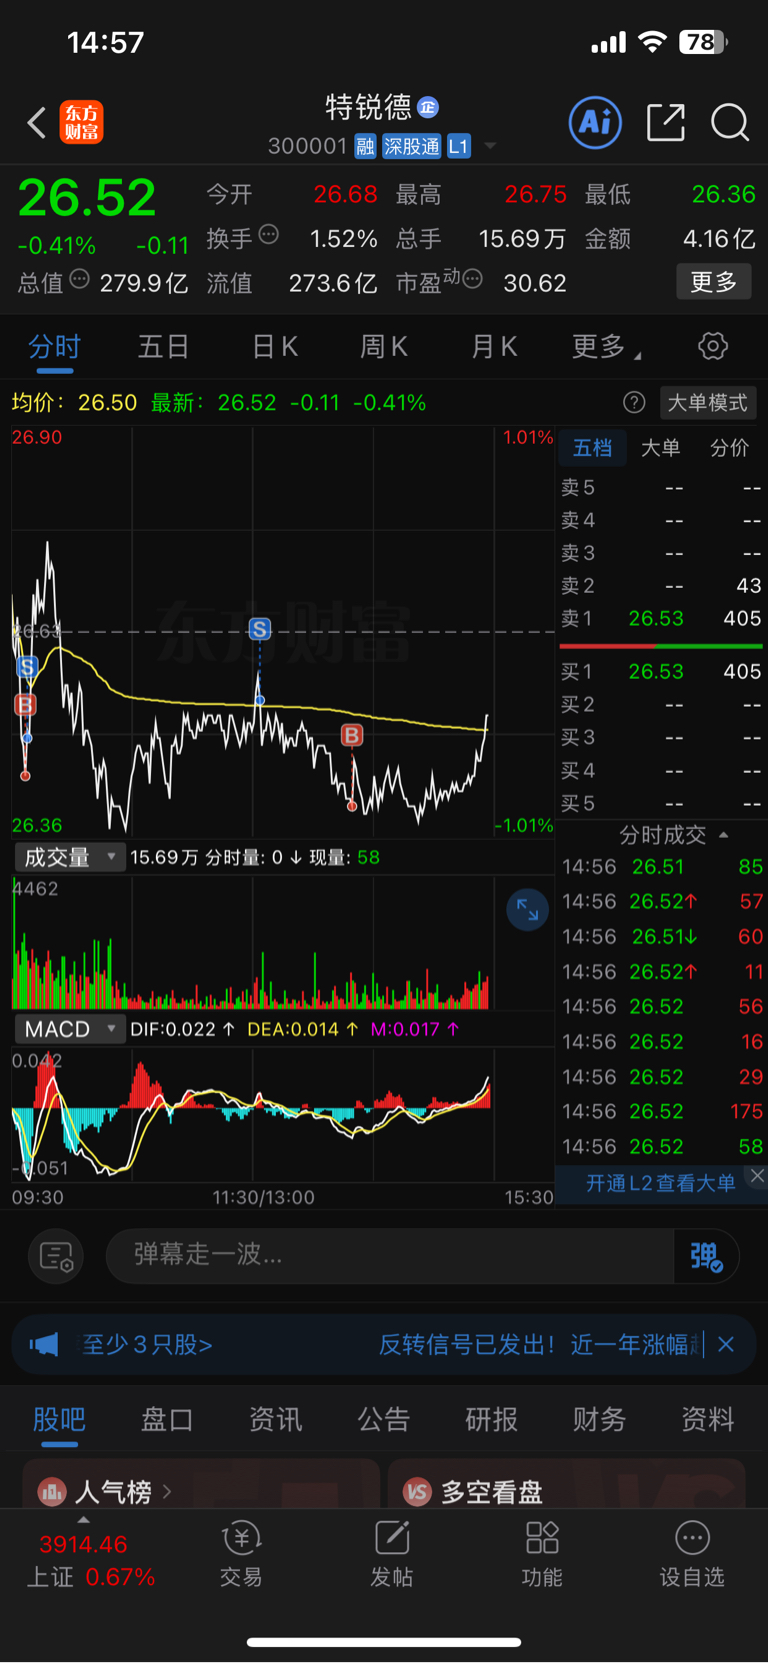Dismiss the reversal signal banner
768x1663 pixels.
coord(726,1344)
